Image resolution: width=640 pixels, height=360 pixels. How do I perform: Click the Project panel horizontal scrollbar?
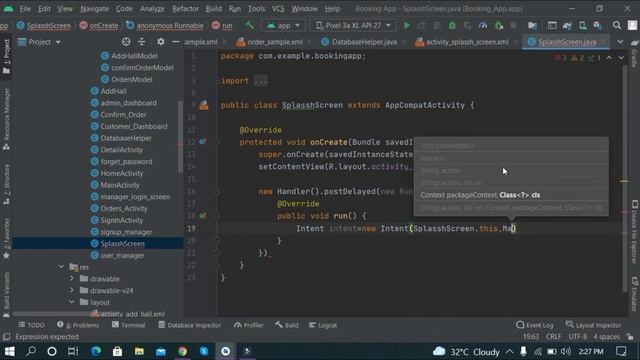click(53, 314)
